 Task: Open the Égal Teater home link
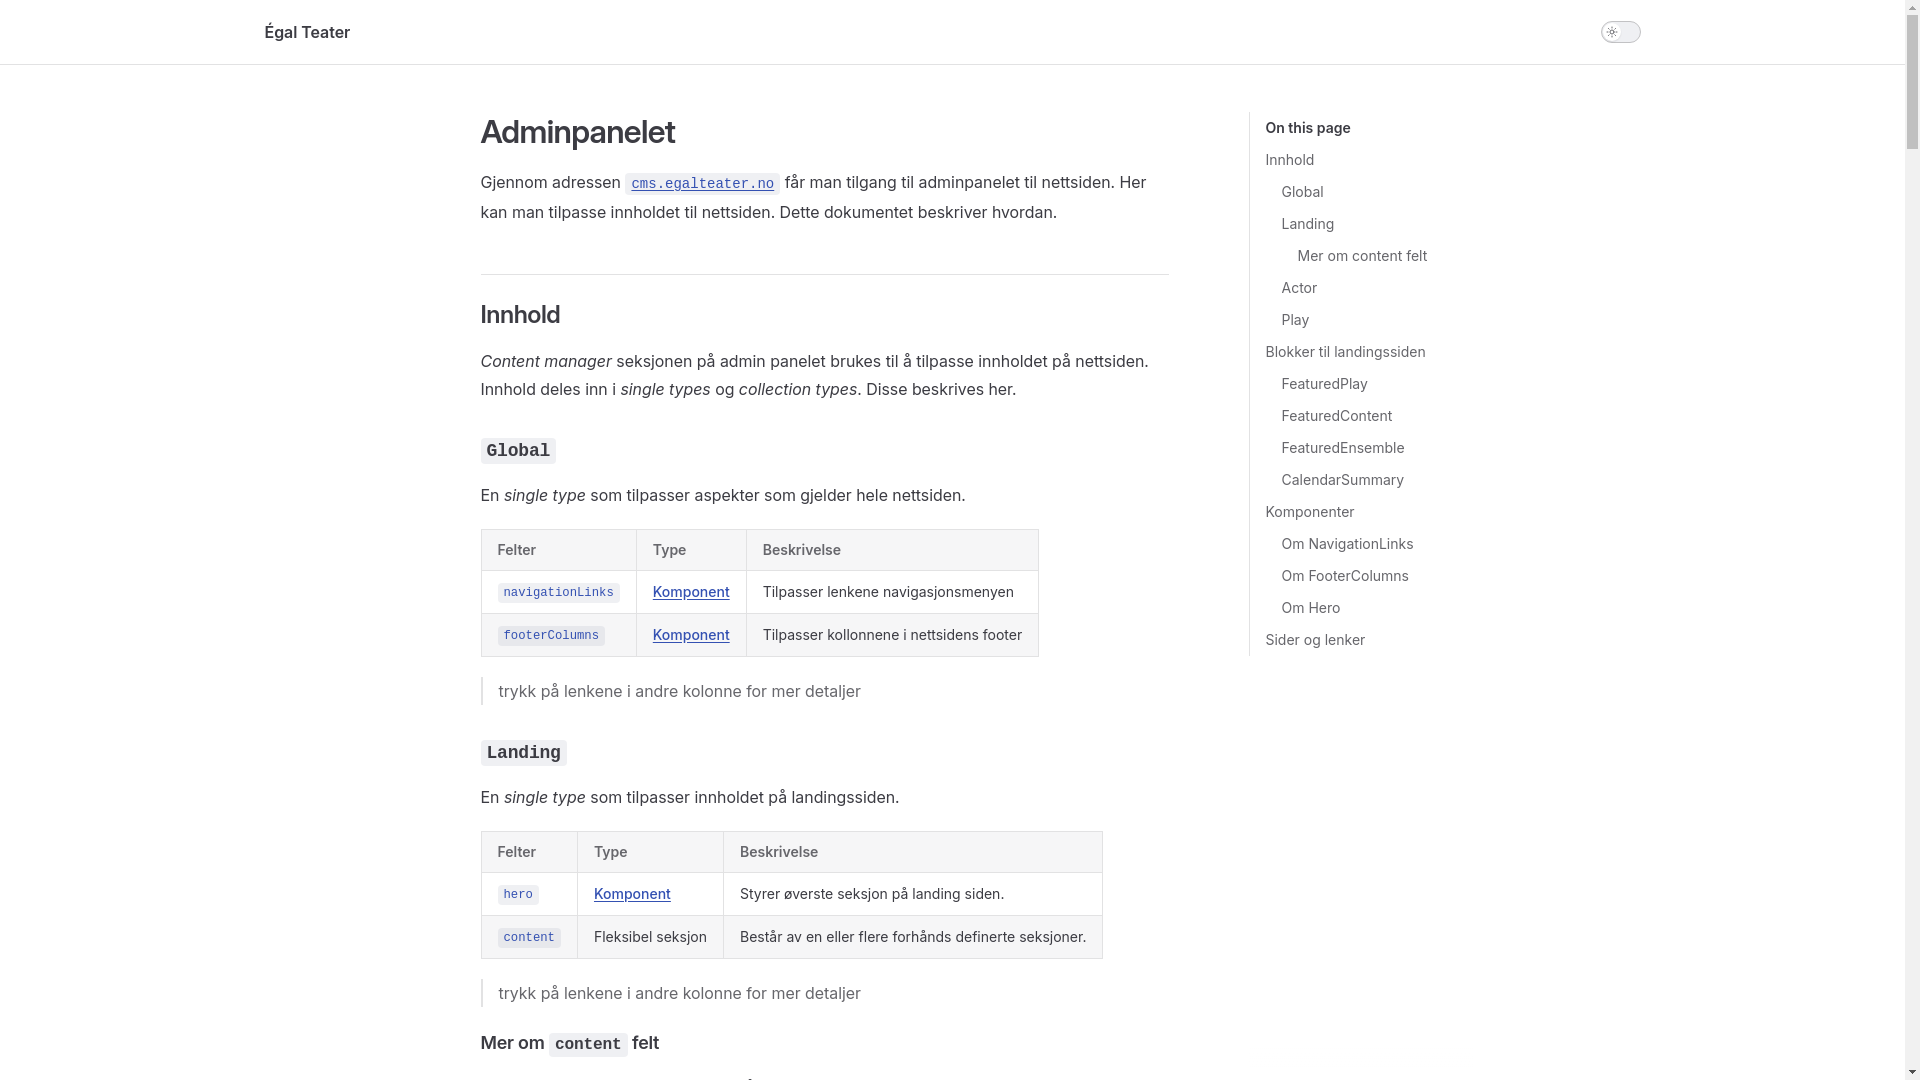[x=307, y=32]
